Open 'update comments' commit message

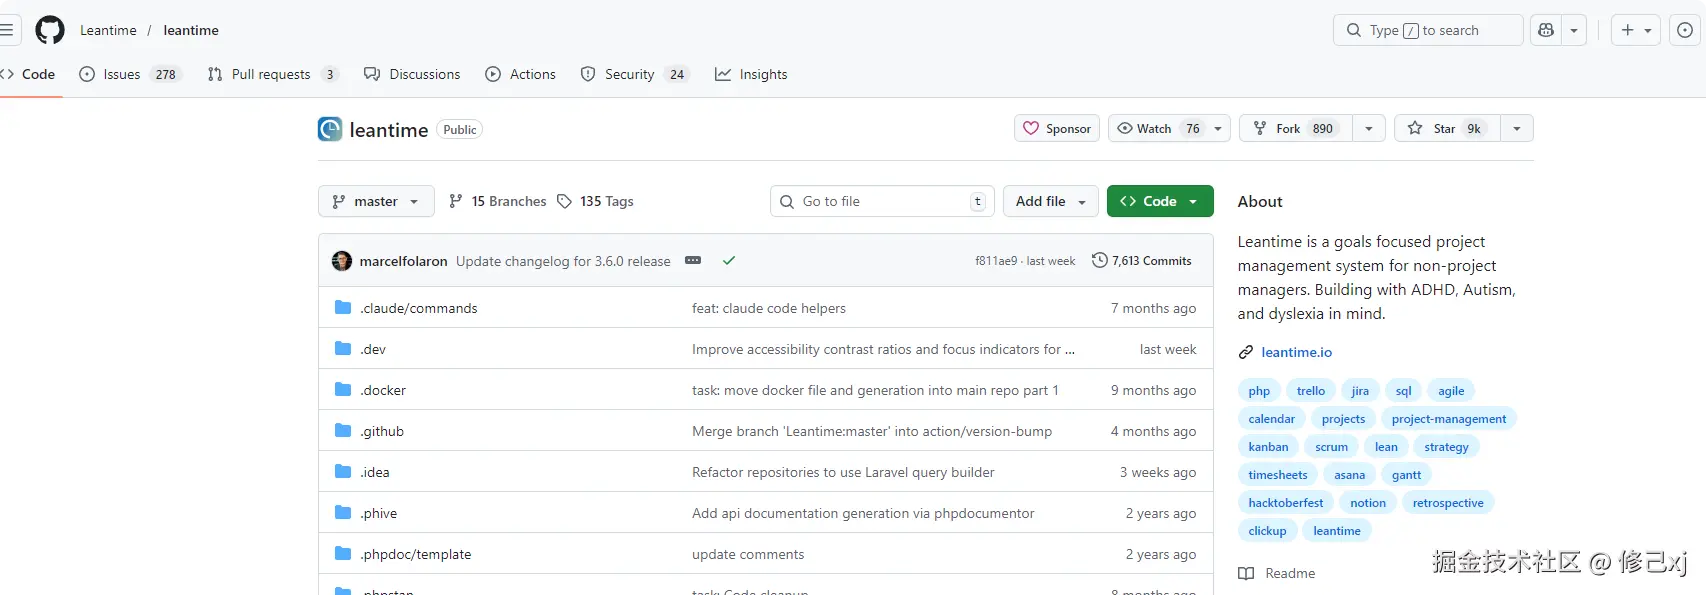pyautogui.click(x=748, y=554)
